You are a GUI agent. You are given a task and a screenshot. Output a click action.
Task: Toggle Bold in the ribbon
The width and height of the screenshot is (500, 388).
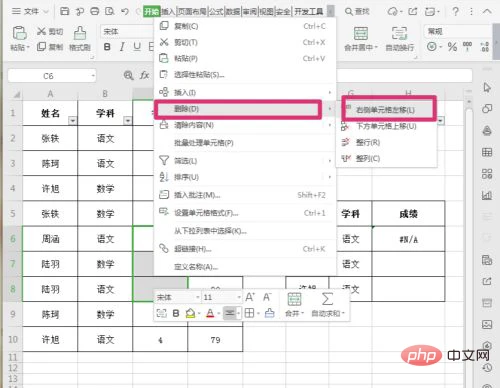(x=107, y=47)
